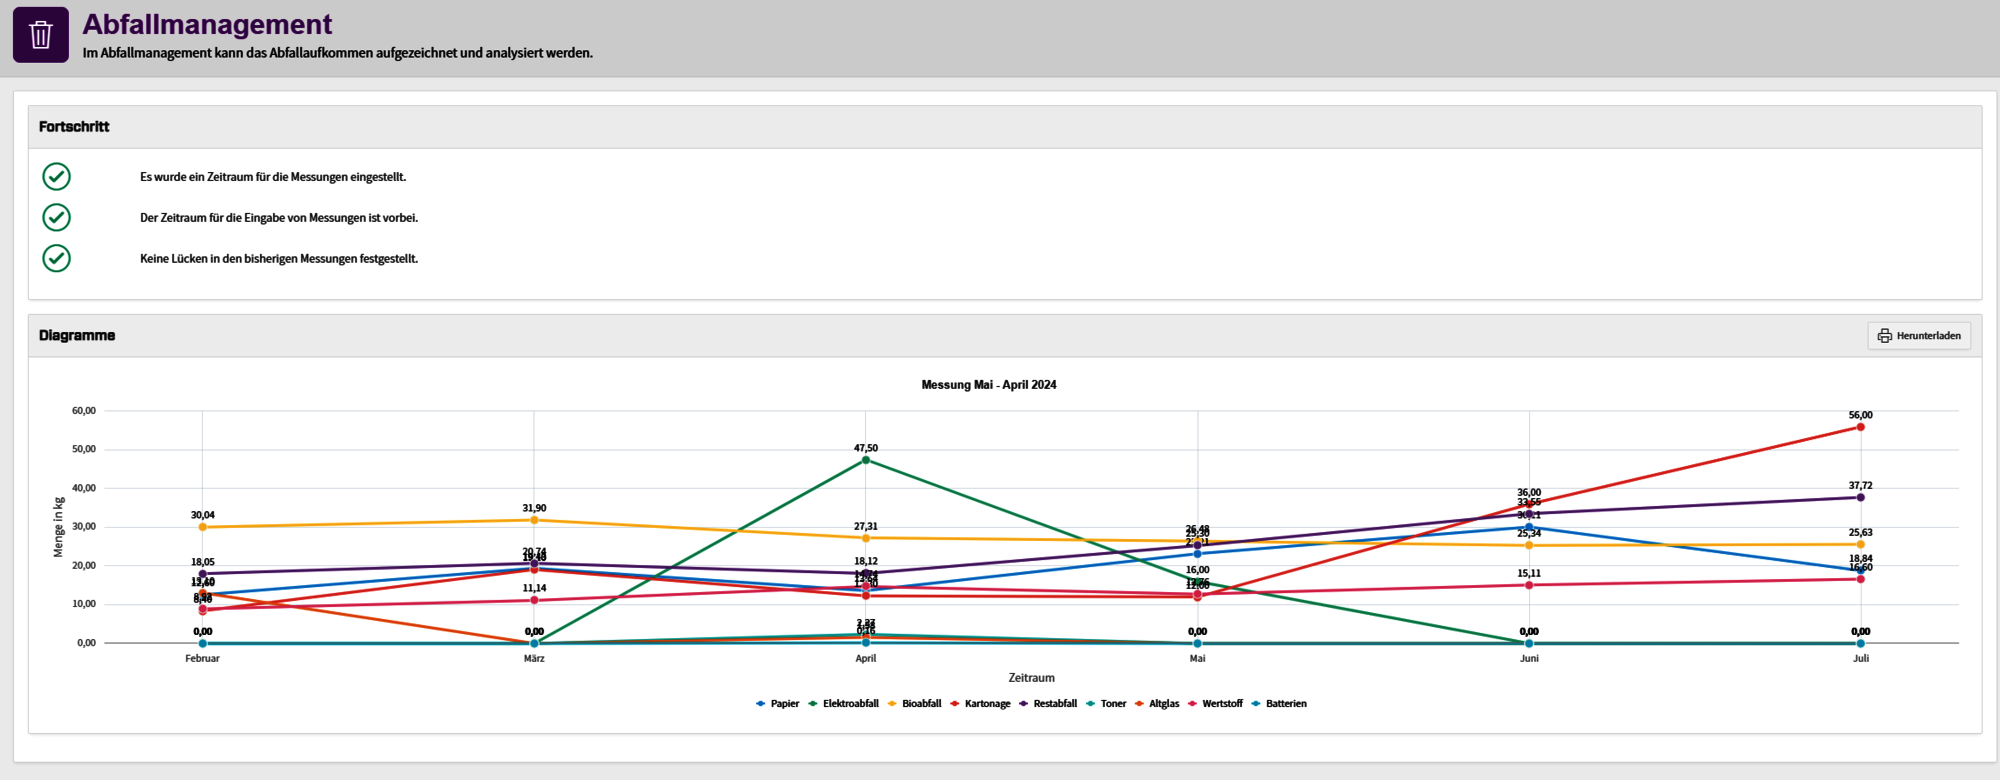
Task: Click the Diagramme panel header title
Action: (77, 336)
